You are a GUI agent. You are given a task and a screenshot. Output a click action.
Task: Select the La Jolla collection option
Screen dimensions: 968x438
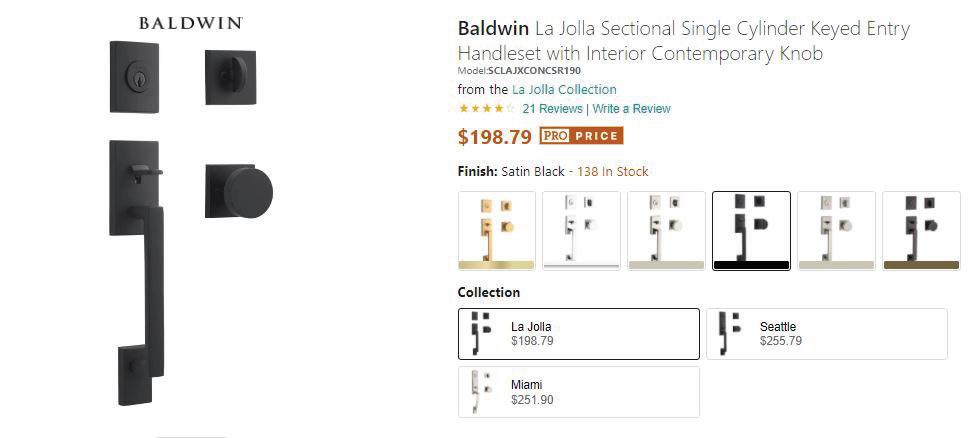point(578,334)
